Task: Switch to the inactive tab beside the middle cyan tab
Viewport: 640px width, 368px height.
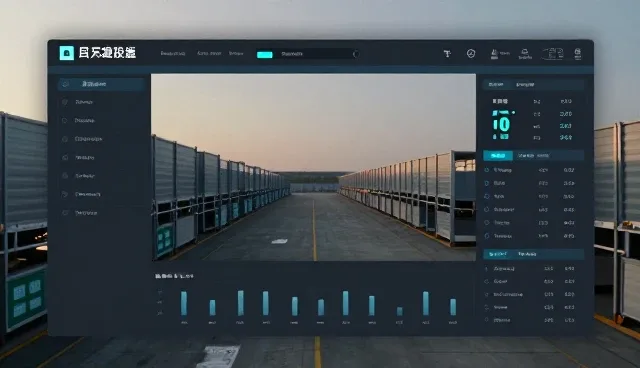Action: (533, 155)
